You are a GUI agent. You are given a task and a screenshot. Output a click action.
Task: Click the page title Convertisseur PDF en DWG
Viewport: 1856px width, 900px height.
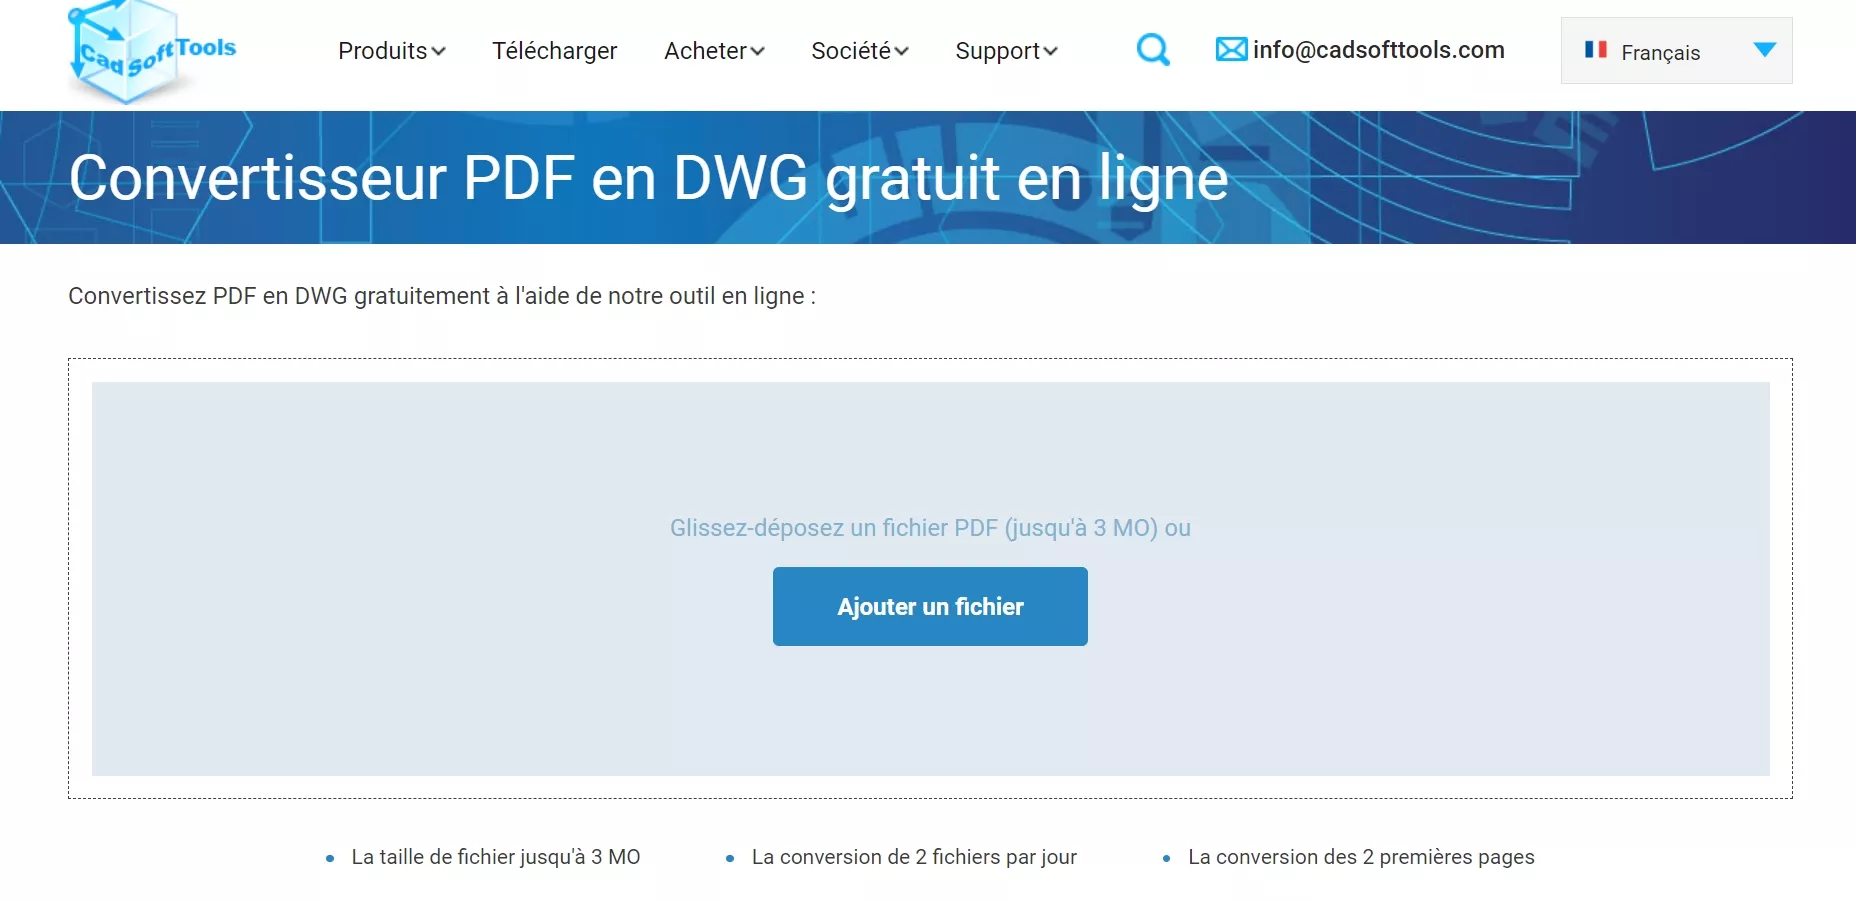click(648, 178)
